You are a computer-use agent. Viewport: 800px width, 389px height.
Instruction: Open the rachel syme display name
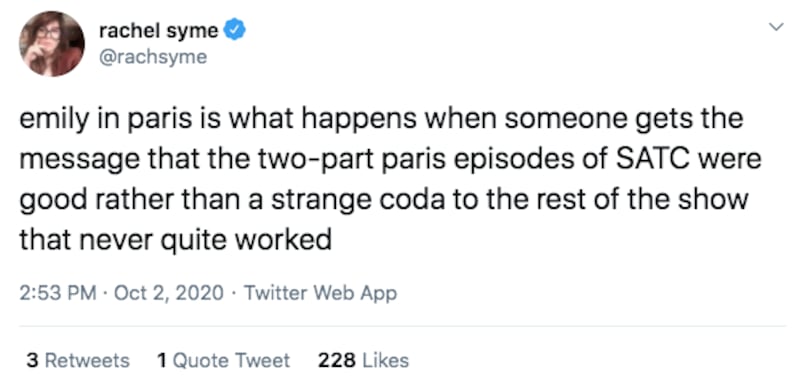click(159, 31)
